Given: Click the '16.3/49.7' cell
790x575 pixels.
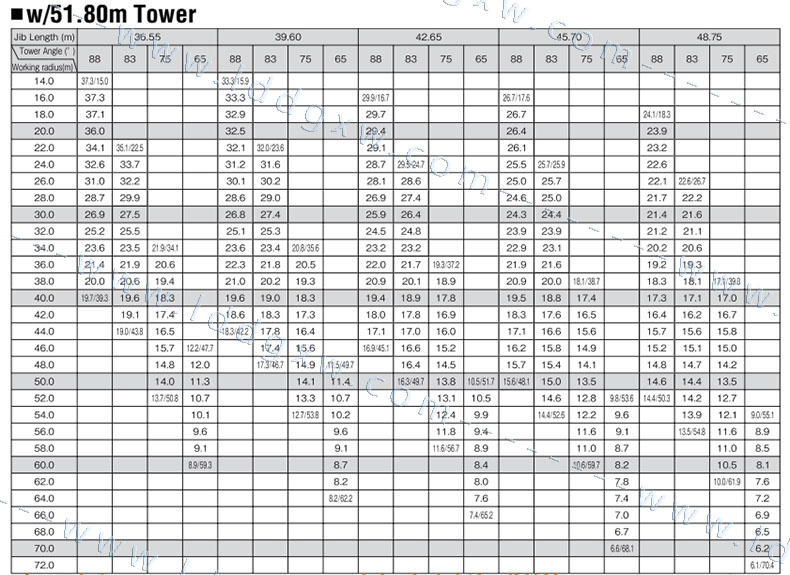Looking at the screenshot, I should 411,381.
